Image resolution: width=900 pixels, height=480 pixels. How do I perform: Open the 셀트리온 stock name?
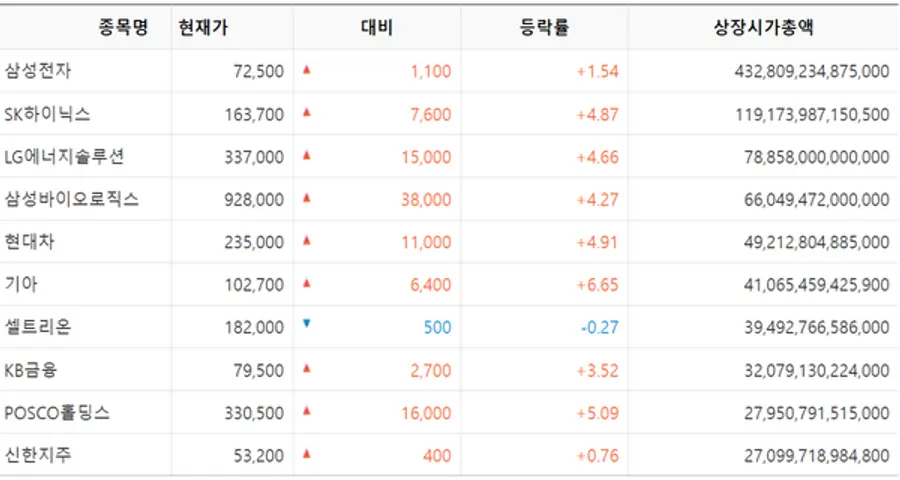point(38,327)
